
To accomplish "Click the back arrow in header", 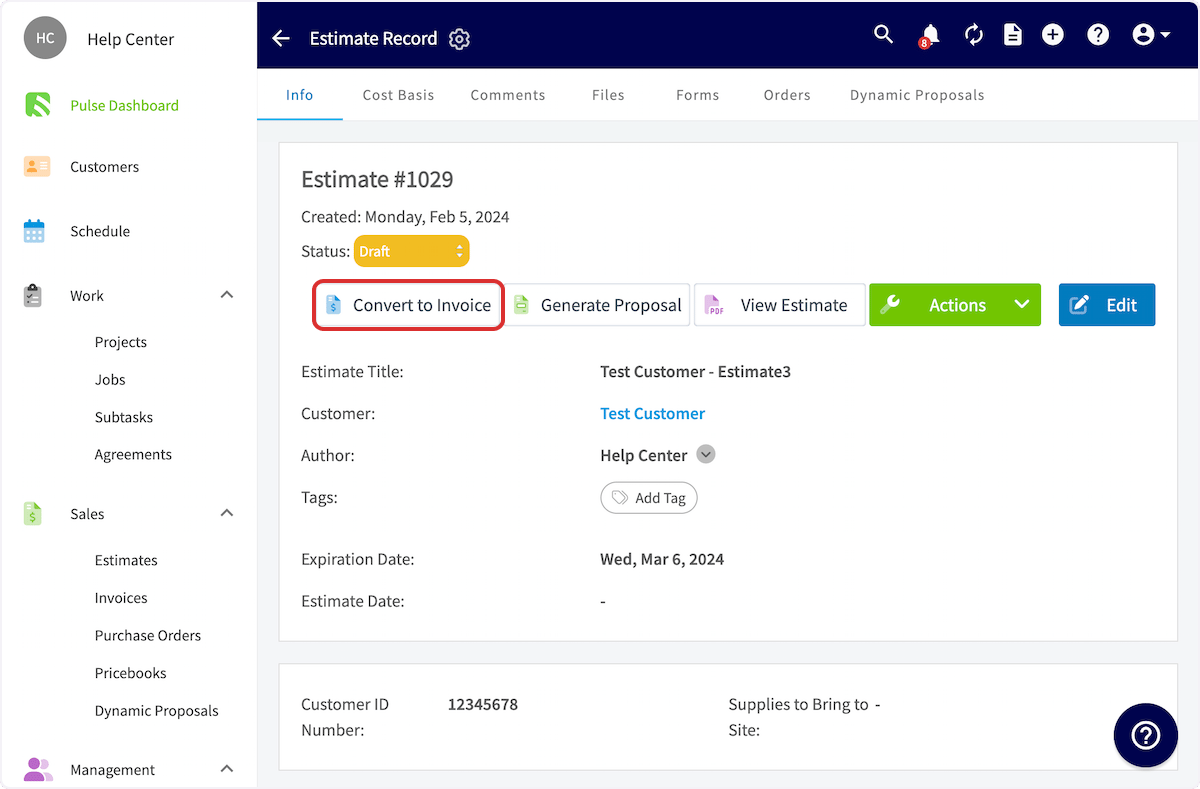I will (281, 38).
